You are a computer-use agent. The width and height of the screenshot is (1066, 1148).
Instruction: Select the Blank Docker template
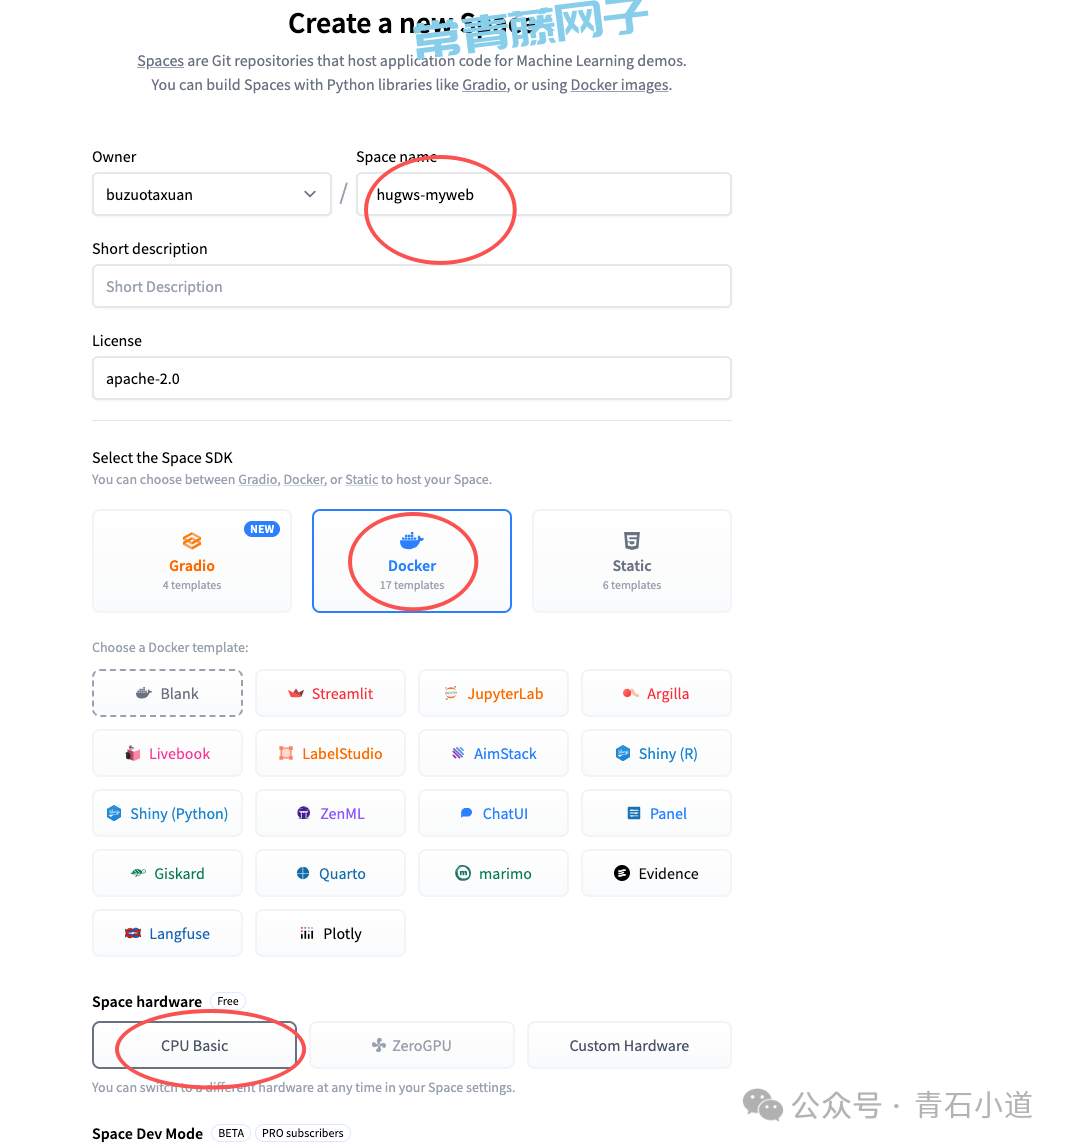pos(167,693)
